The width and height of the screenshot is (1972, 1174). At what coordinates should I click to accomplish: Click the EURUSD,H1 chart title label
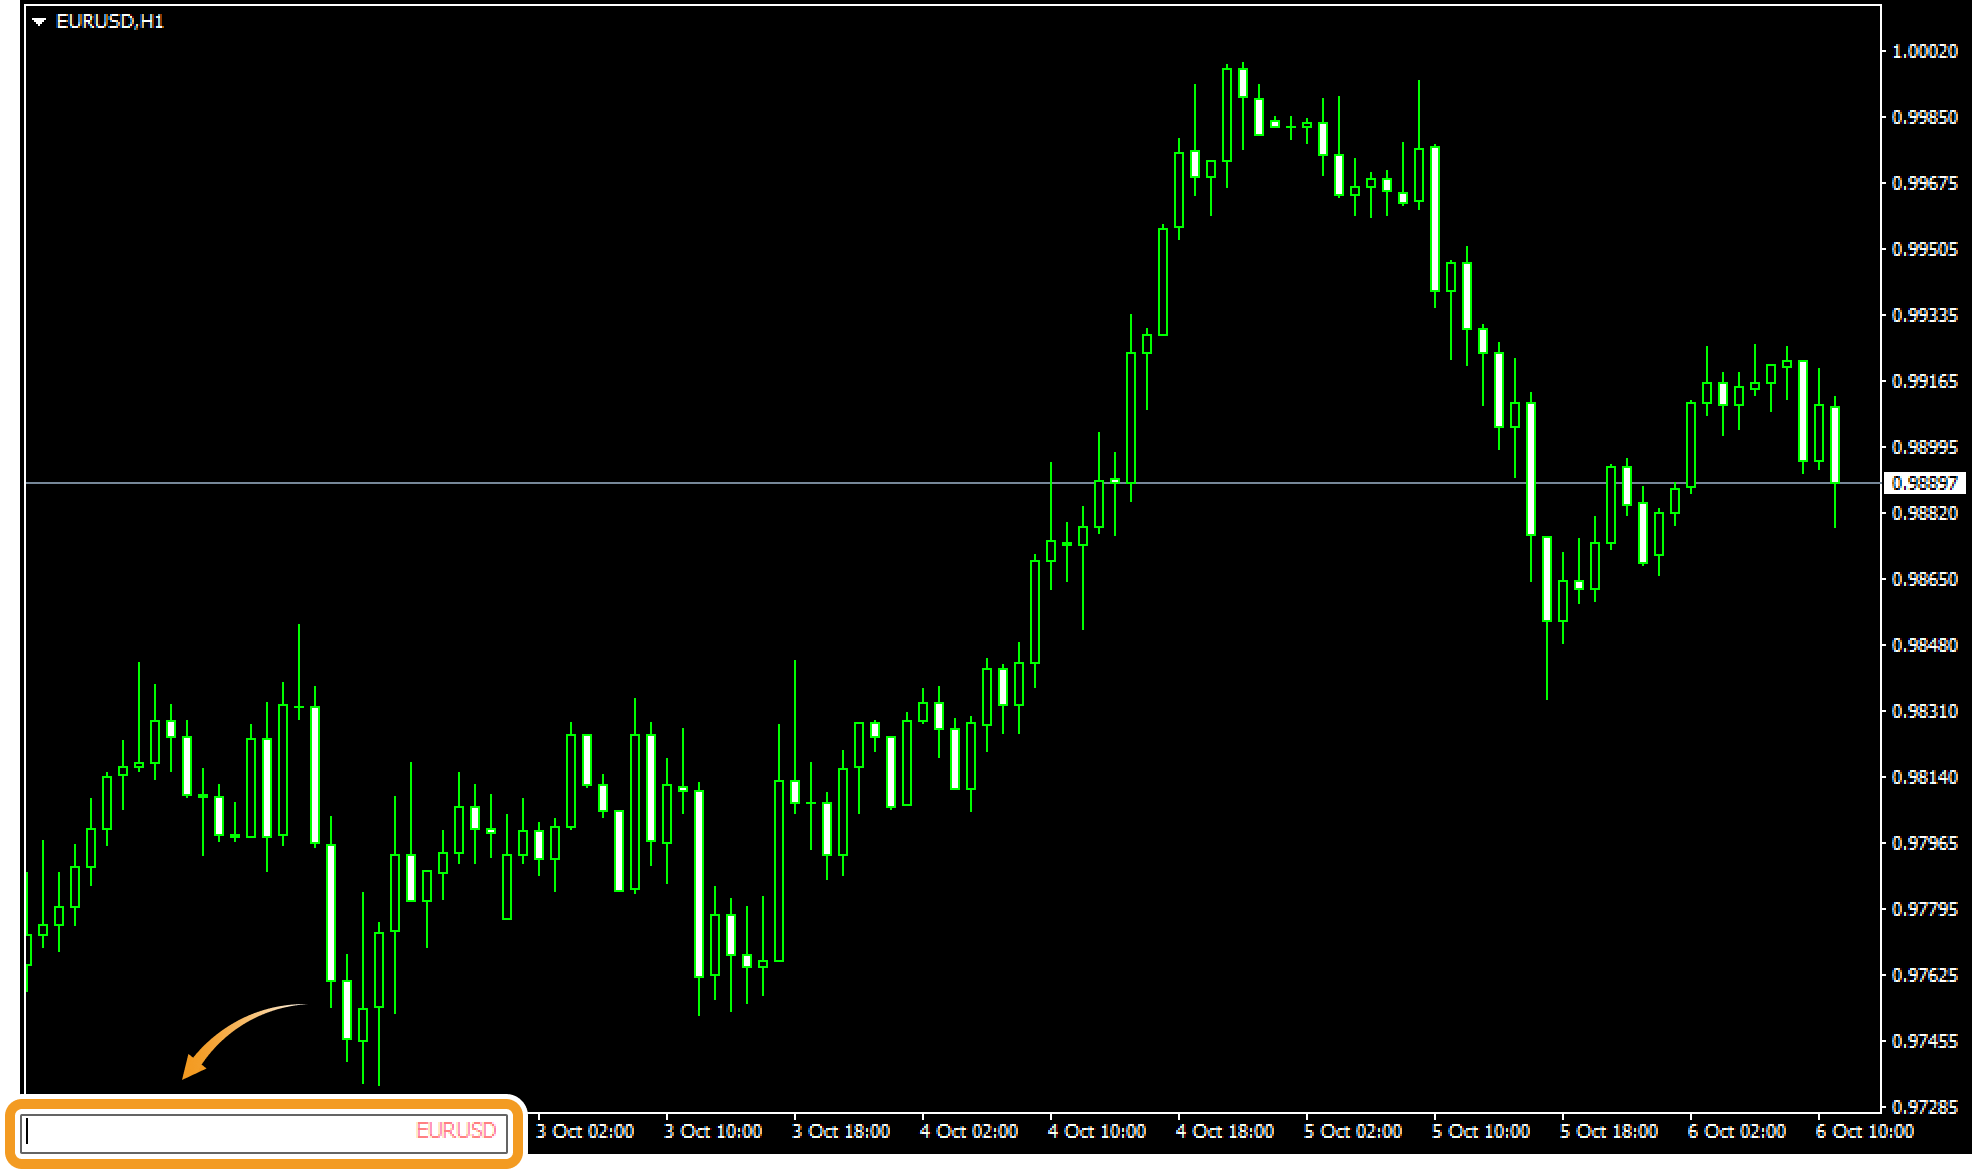(x=110, y=22)
